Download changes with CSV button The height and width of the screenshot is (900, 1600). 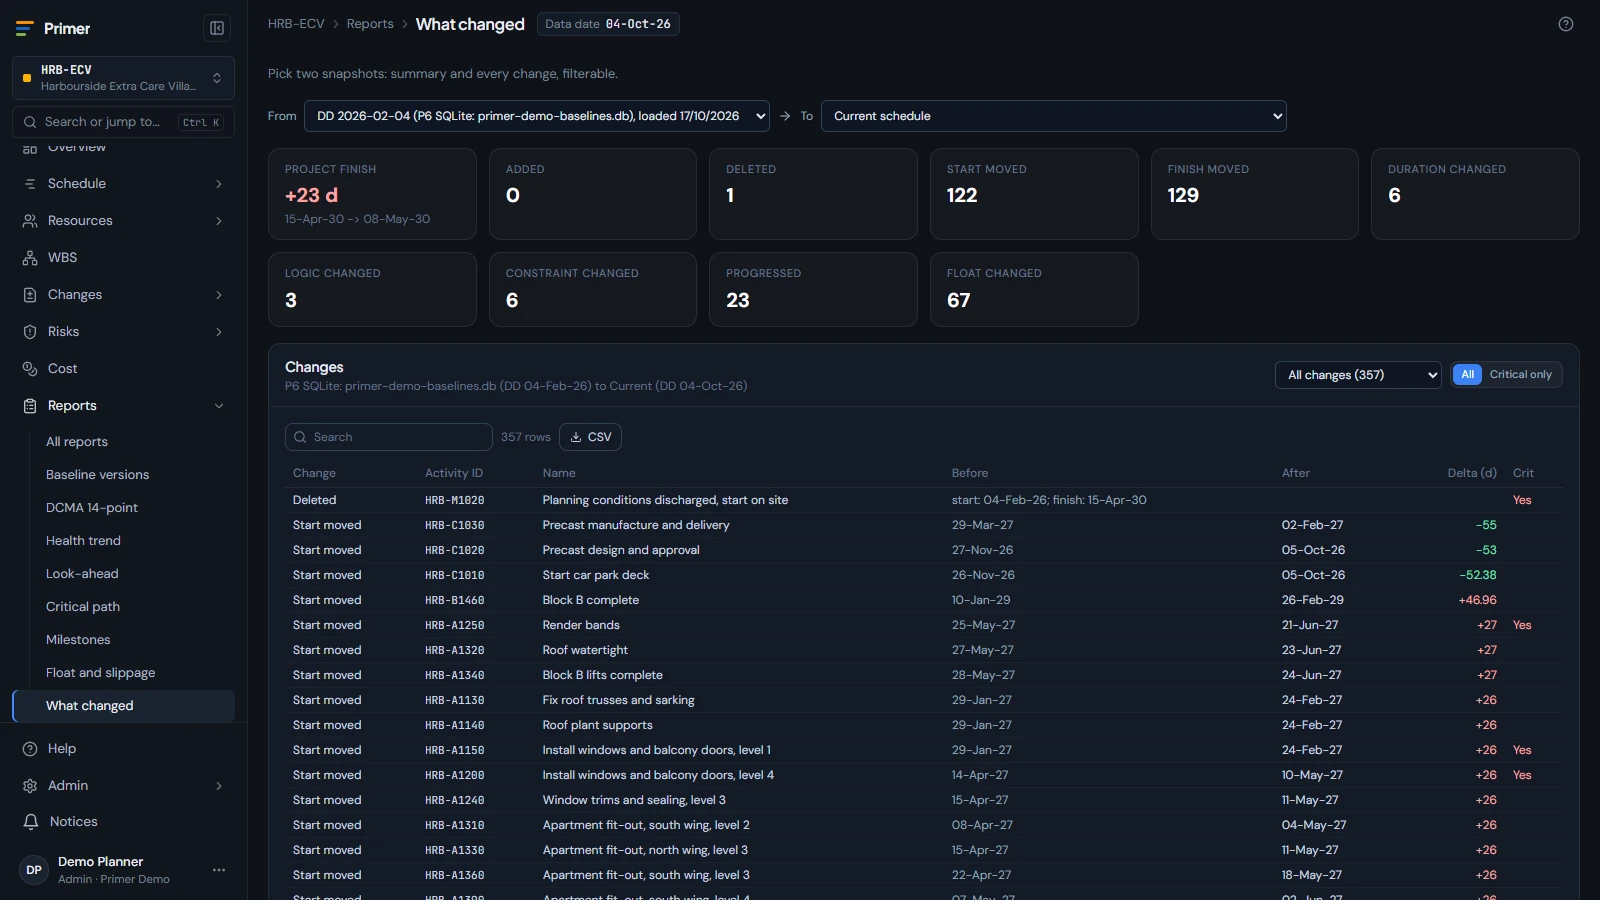[x=590, y=437]
